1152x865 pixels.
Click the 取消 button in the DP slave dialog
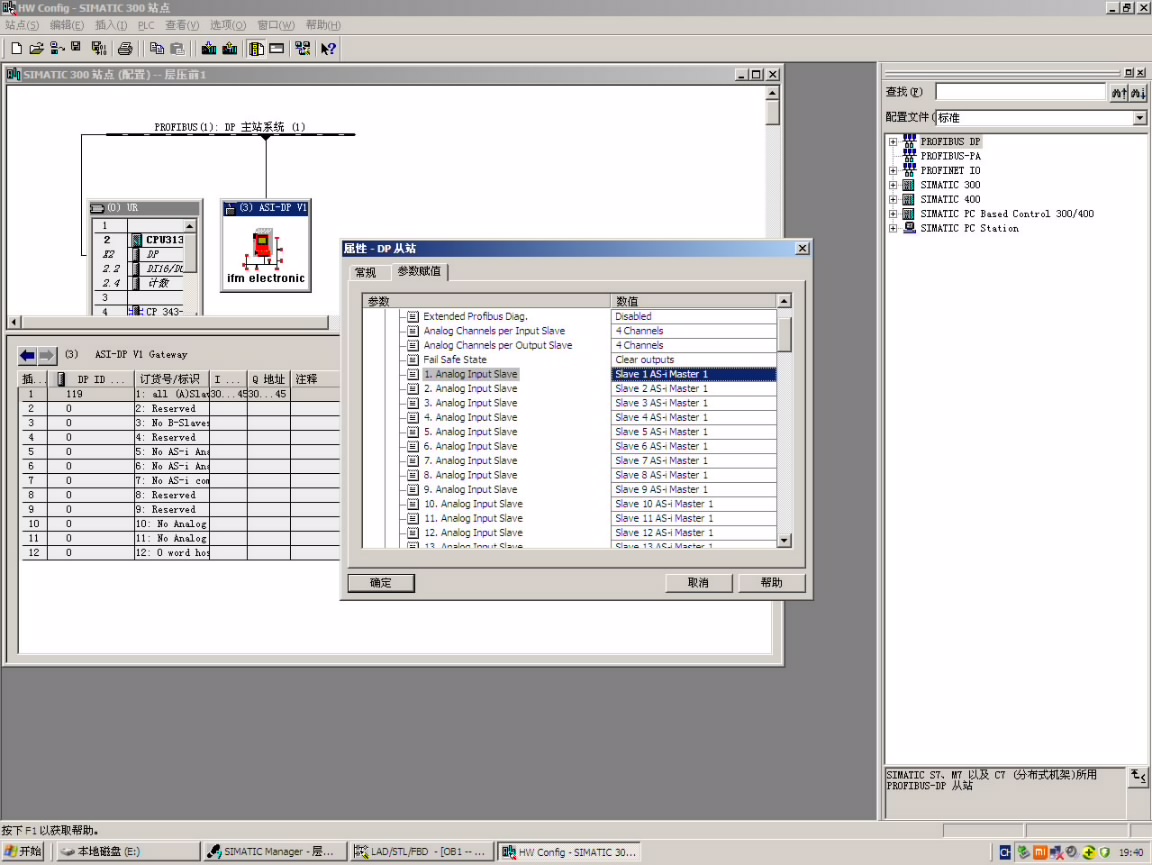(x=698, y=583)
